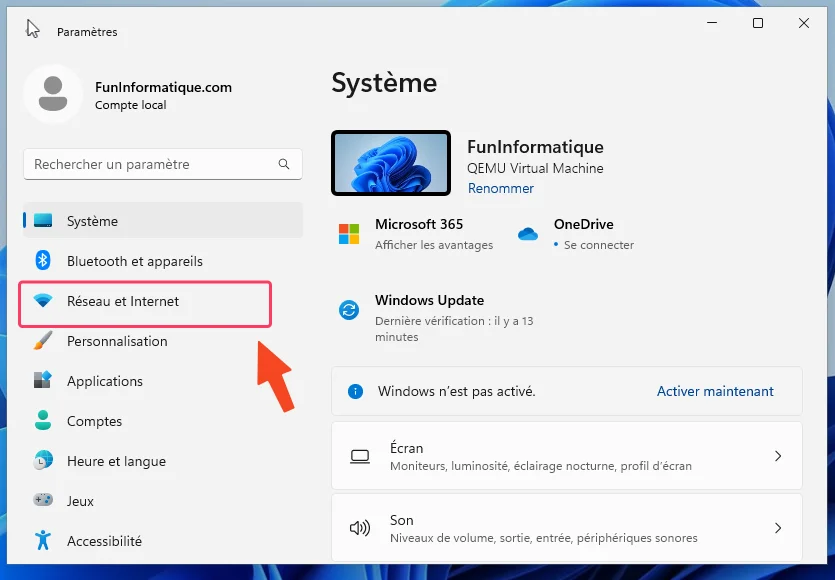The image size is (835, 580).
Task: Click Niveaux de volume description text
Action: click(543, 538)
